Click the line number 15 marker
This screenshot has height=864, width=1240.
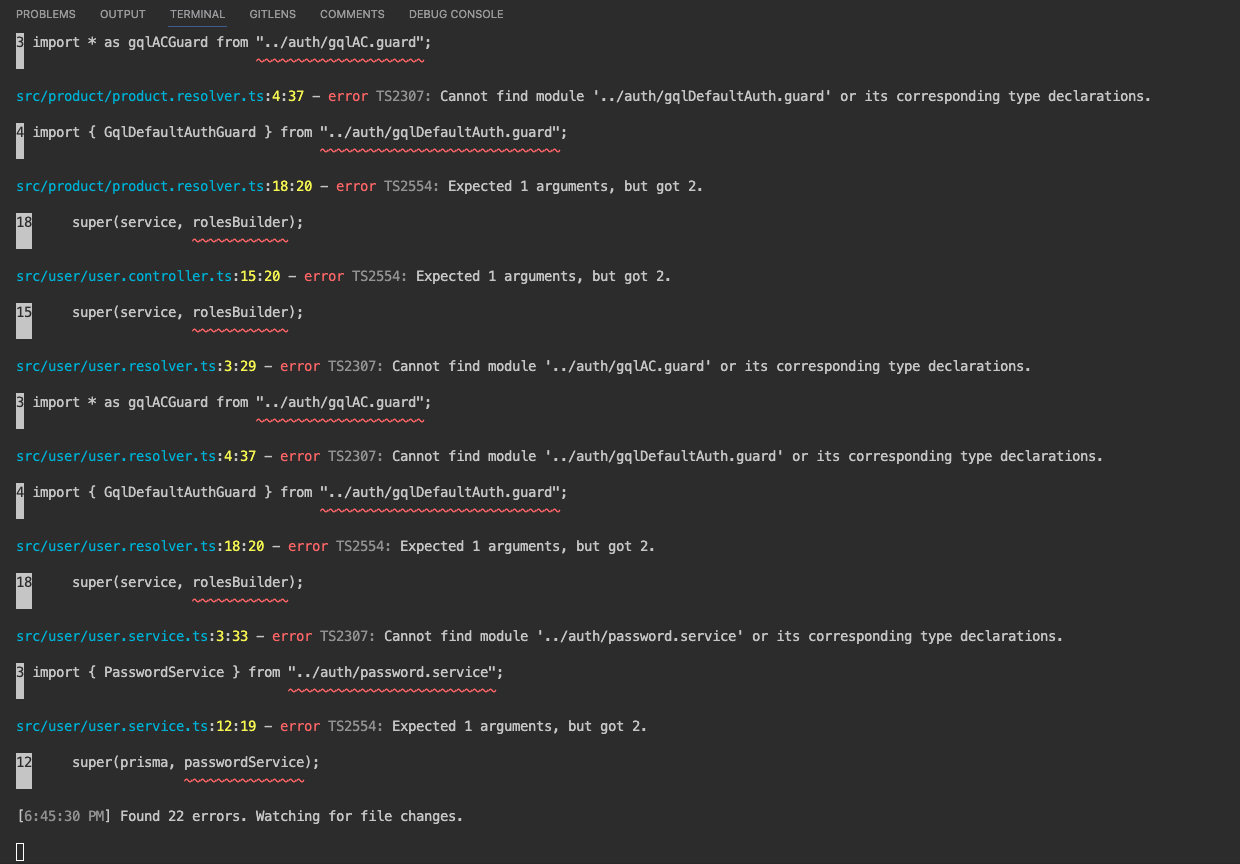pos(24,313)
